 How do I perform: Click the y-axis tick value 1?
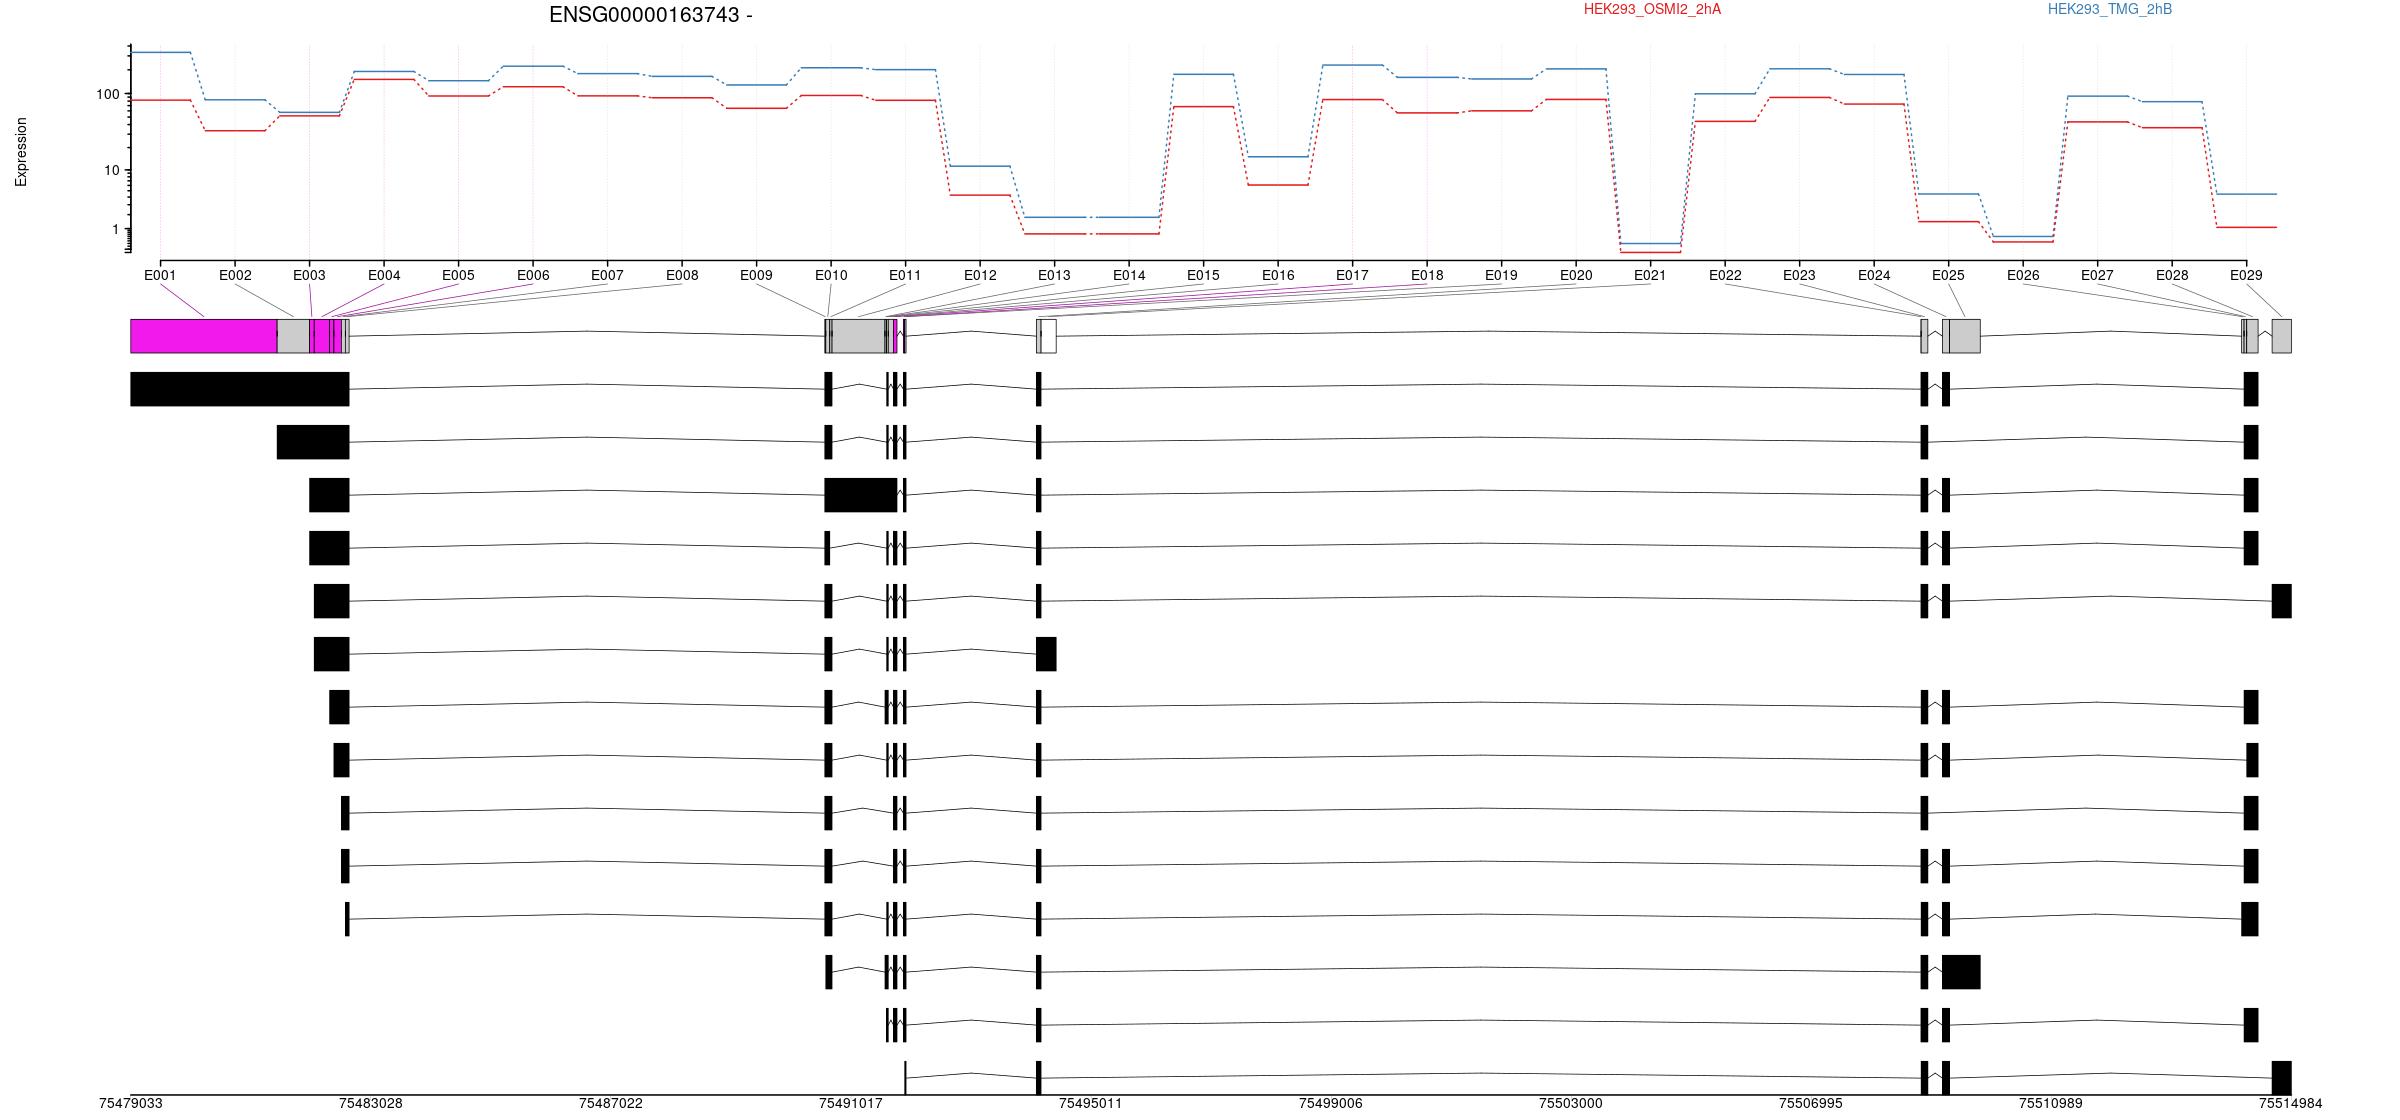tap(116, 229)
